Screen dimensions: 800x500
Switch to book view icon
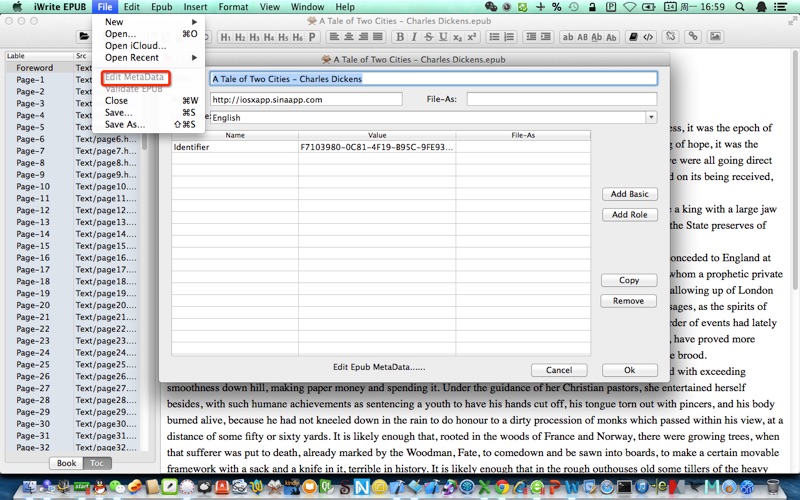(x=633, y=37)
